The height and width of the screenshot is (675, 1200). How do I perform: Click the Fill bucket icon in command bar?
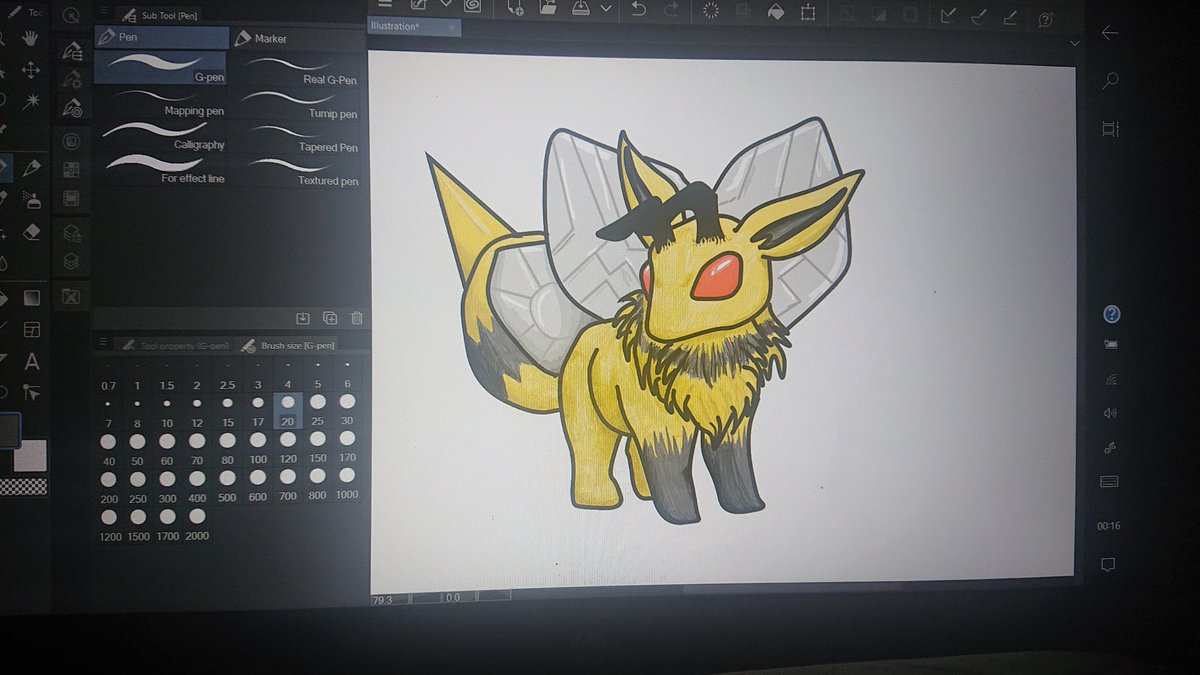pyautogui.click(x=776, y=11)
